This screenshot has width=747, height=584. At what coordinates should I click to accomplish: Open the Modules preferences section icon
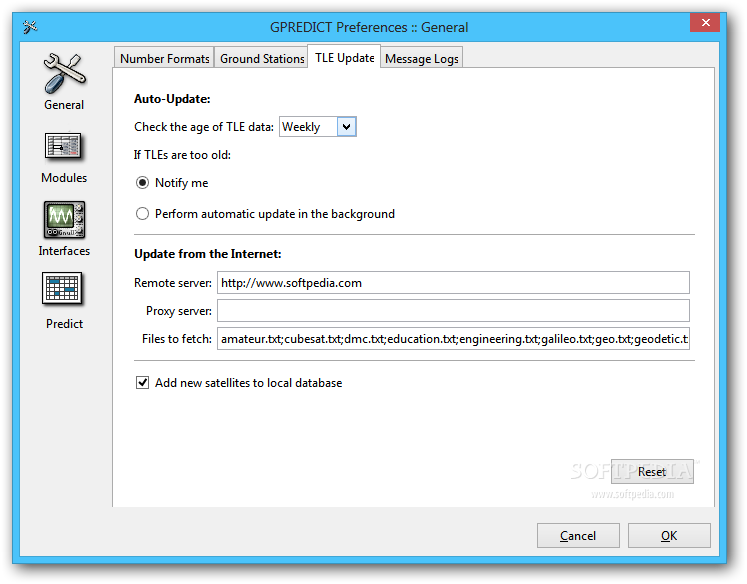click(63, 146)
